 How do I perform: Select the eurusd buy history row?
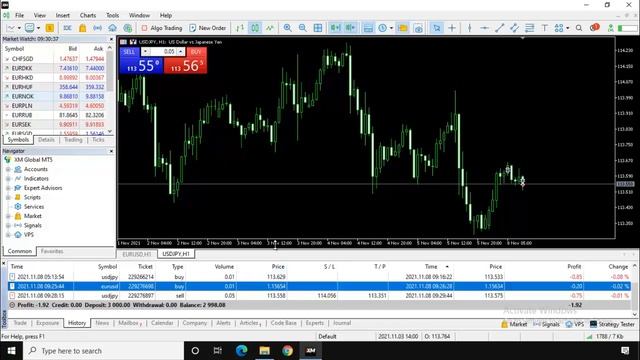[319, 286]
